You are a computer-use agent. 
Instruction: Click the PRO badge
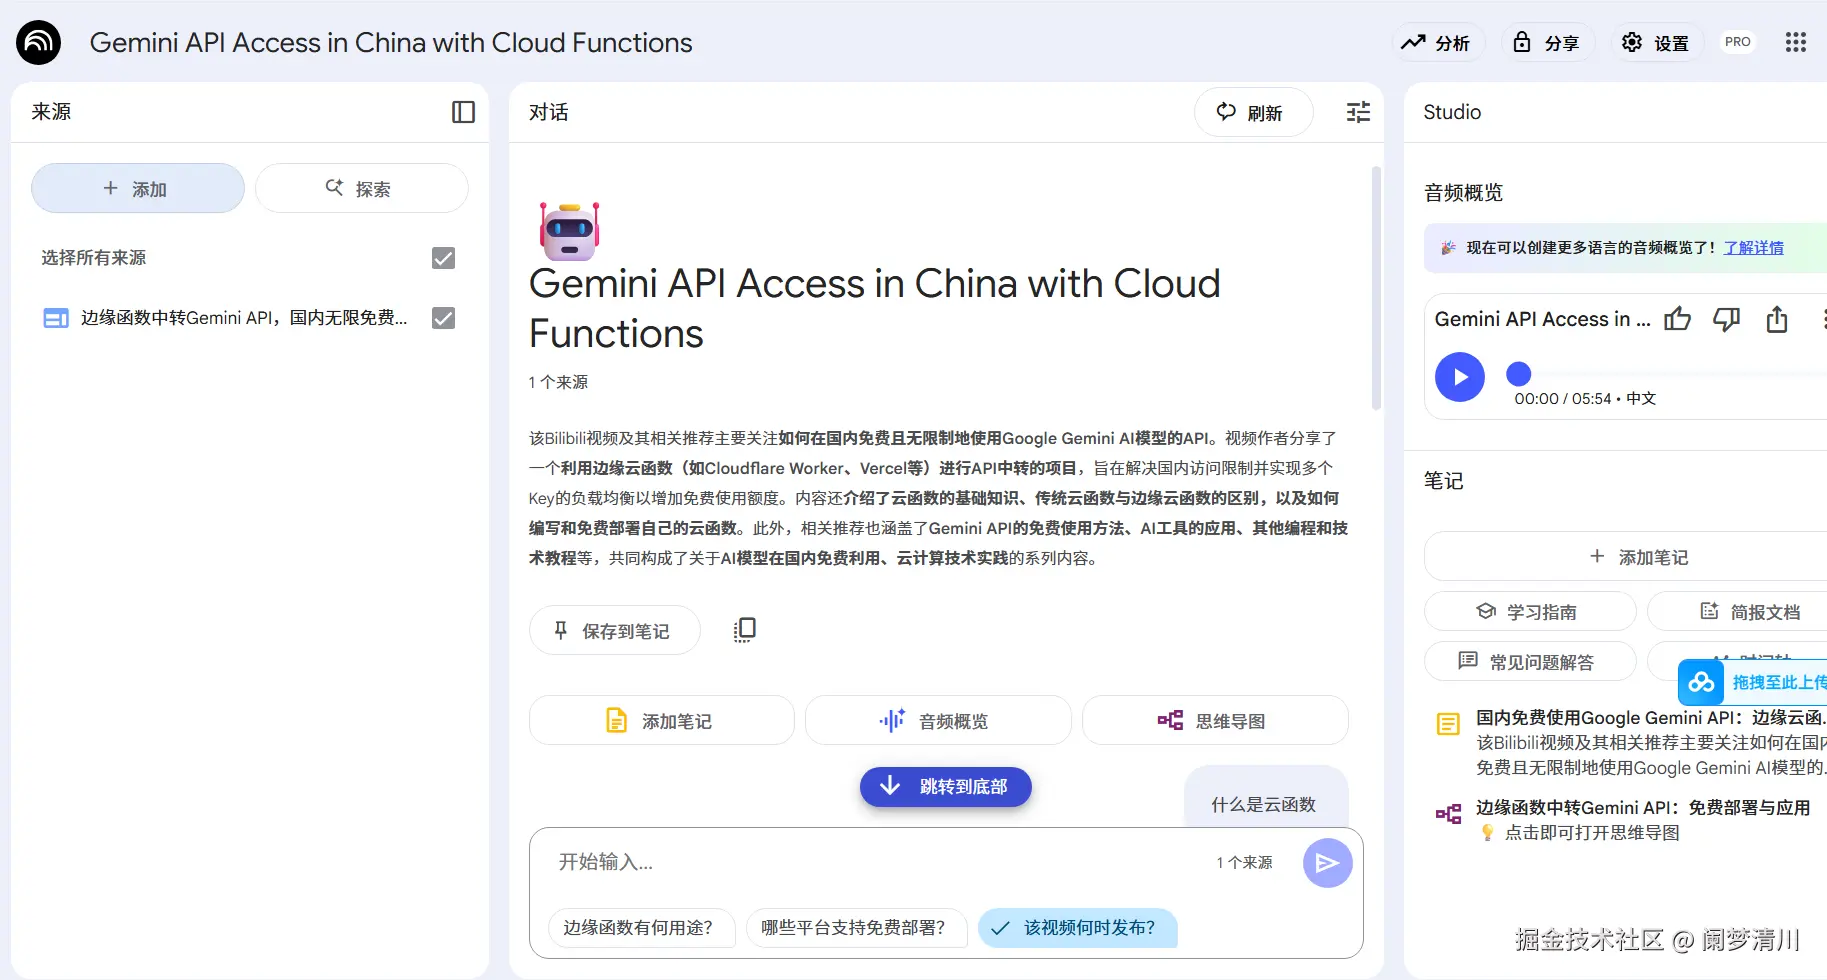click(1738, 42)
